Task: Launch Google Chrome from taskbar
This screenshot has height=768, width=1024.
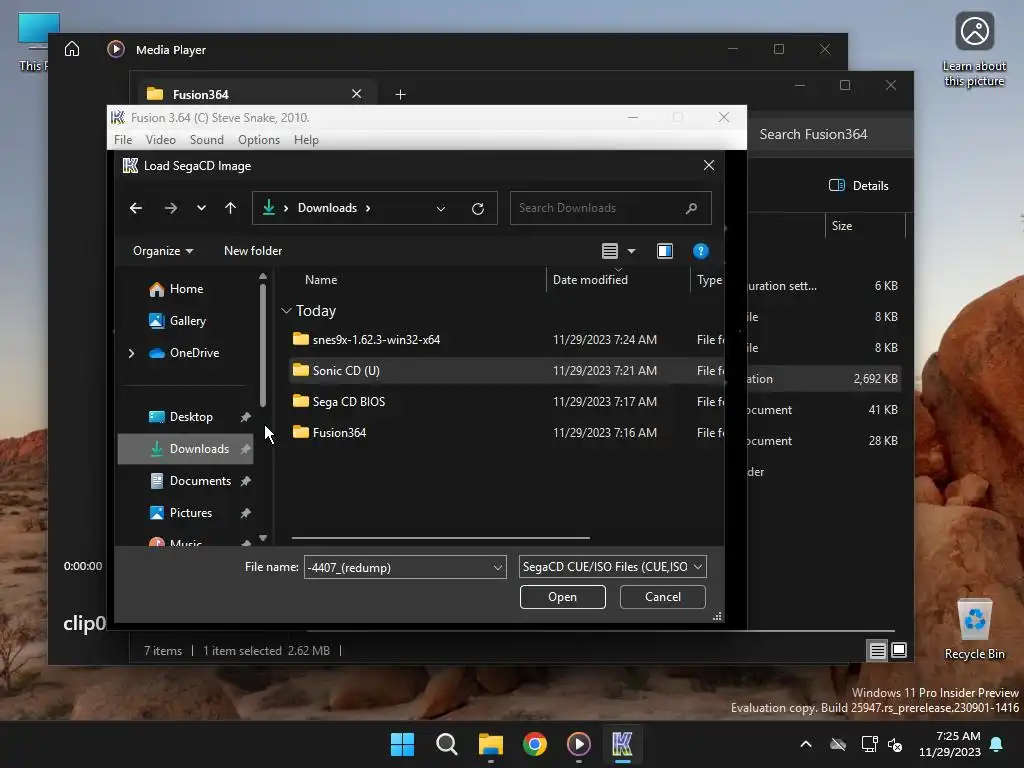Action: (x=535, y=744)
